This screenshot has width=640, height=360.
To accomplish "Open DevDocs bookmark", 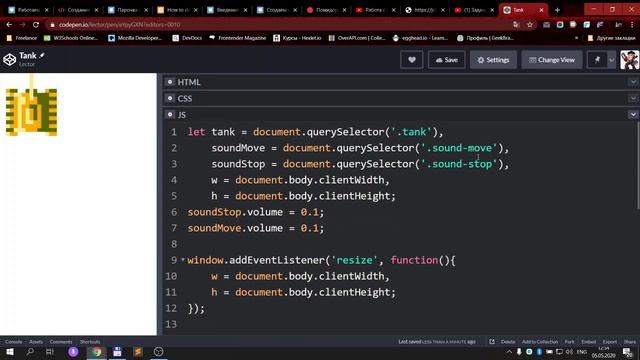I will [x=187, y=38].
